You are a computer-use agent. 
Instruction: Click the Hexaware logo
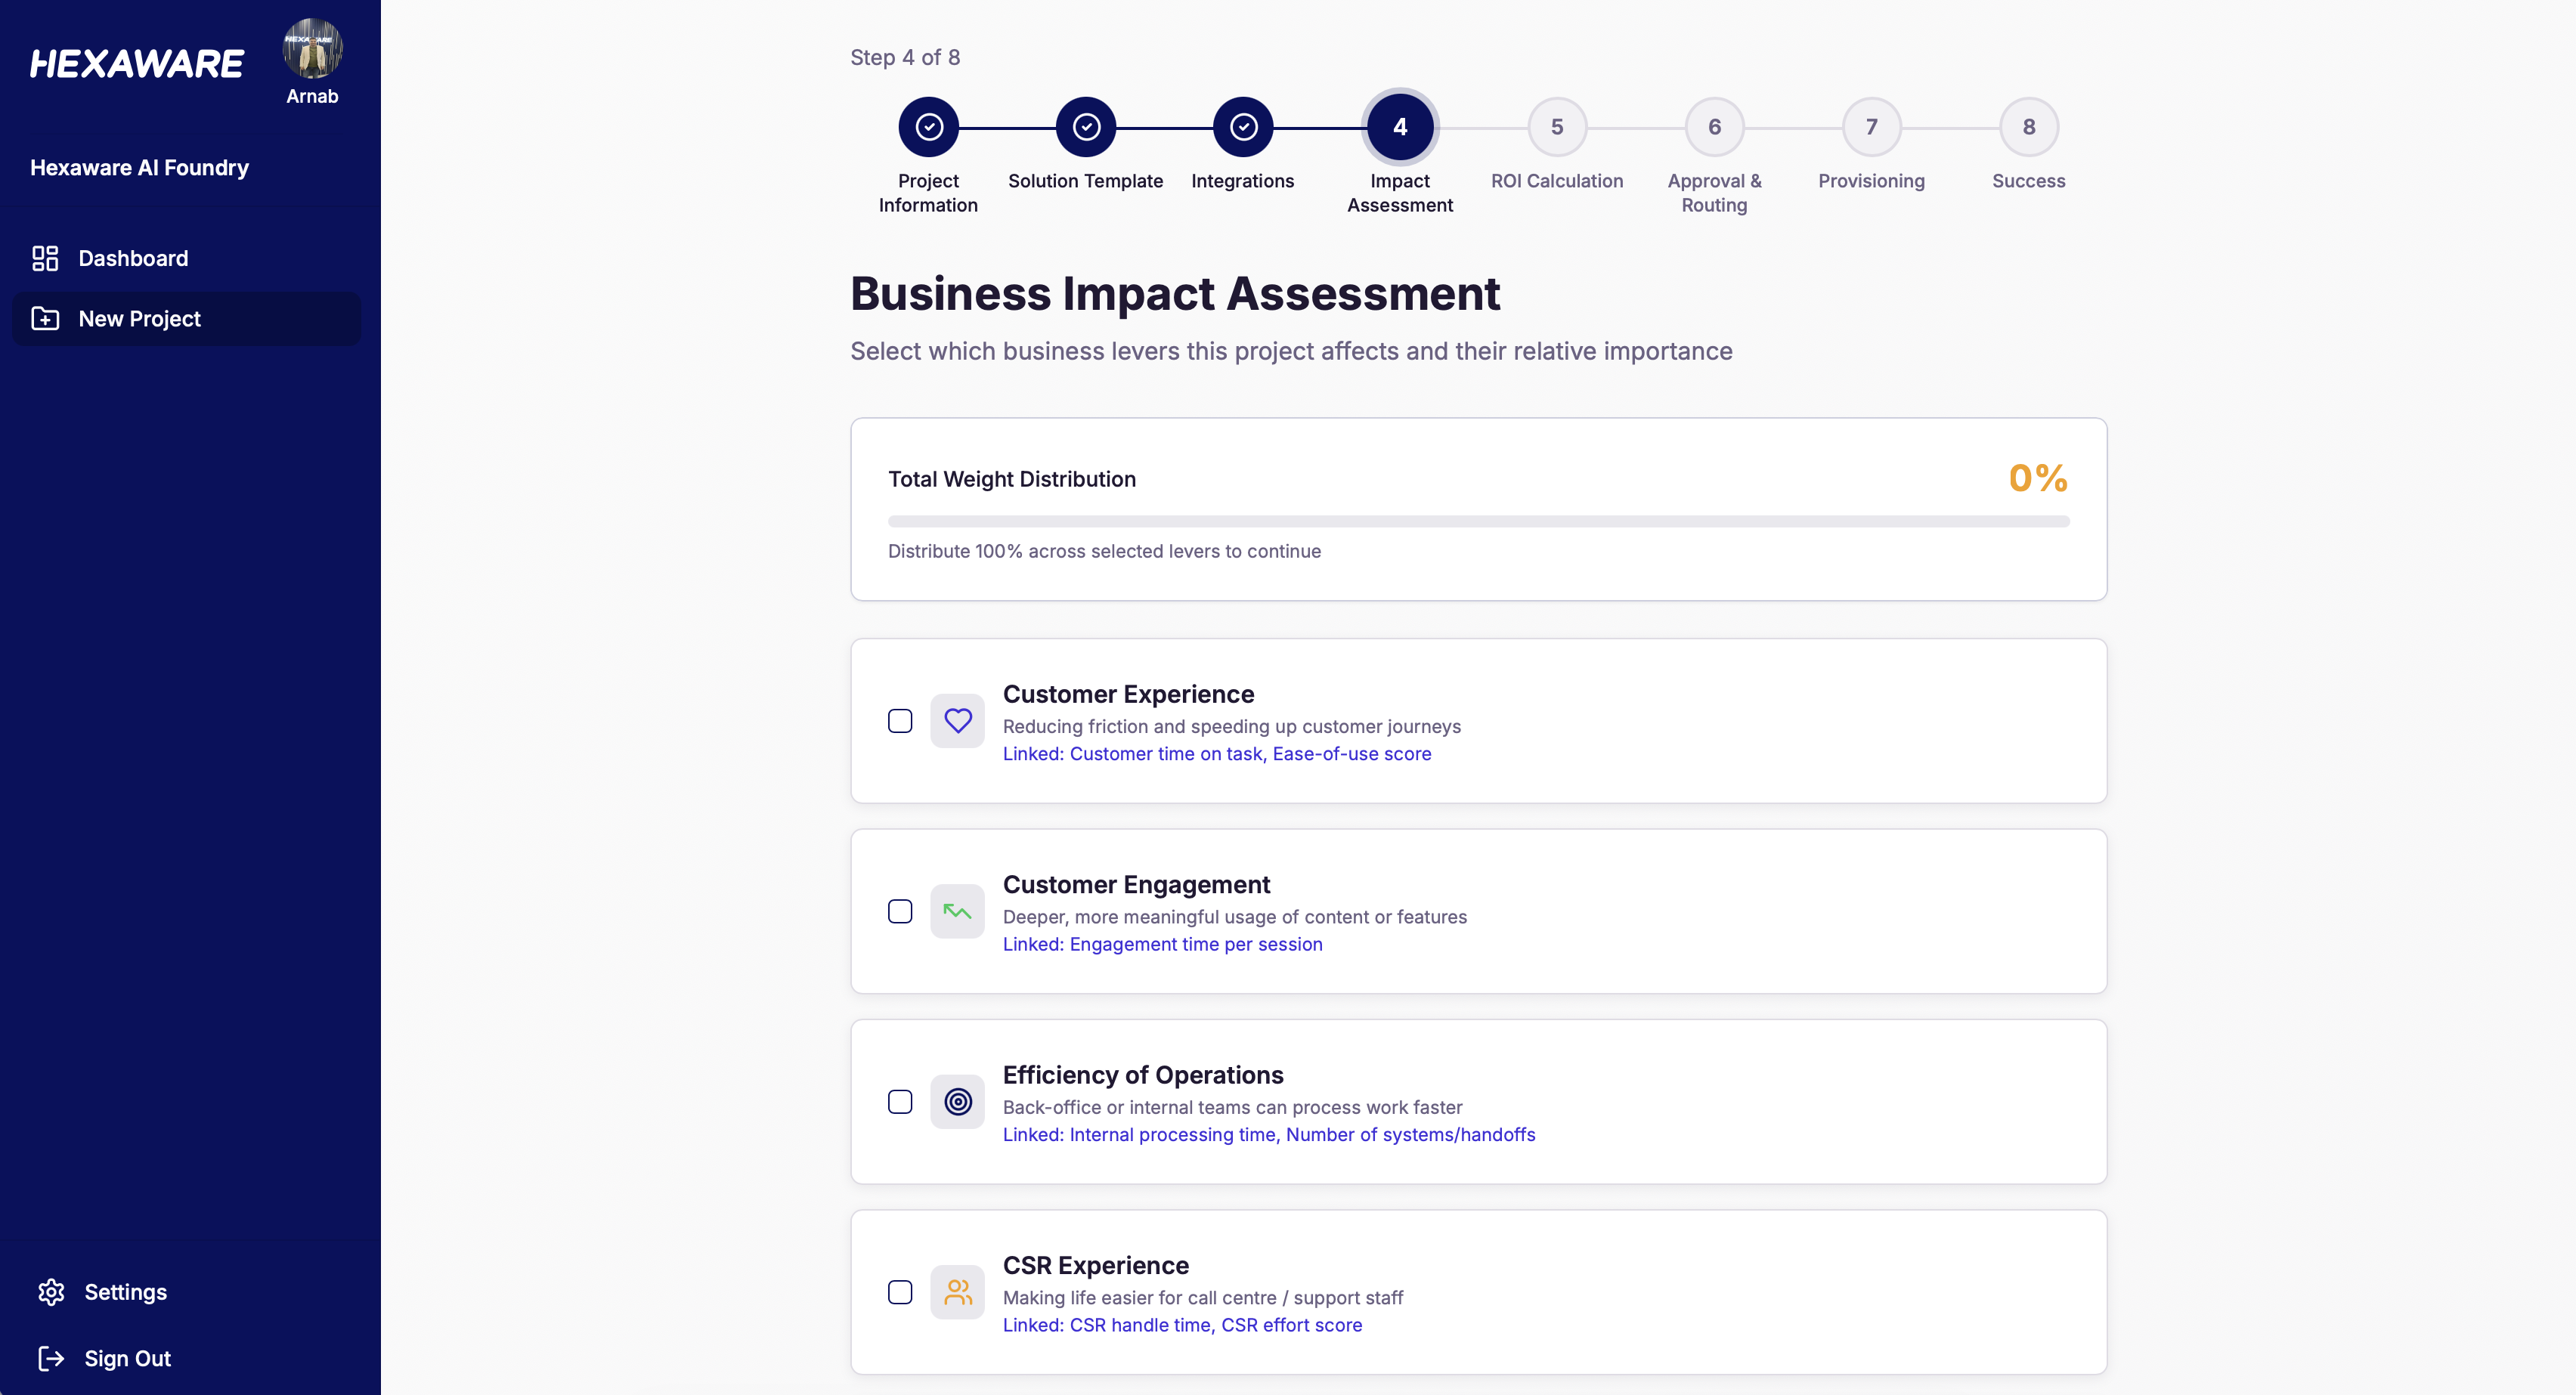[x=137, y=64]
